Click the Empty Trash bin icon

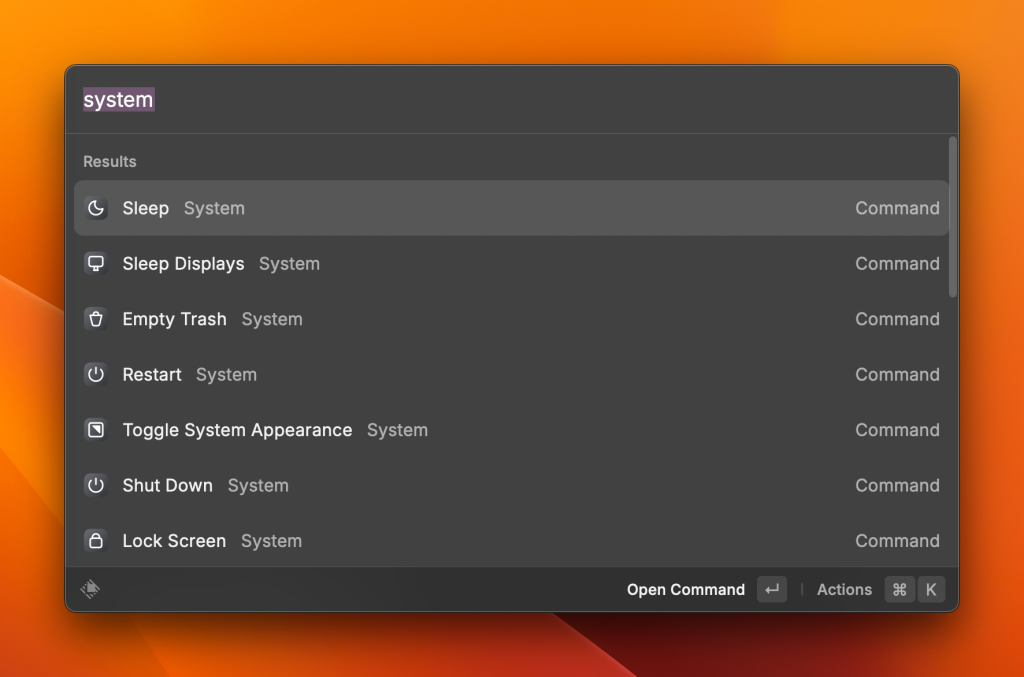pos(96,319)
